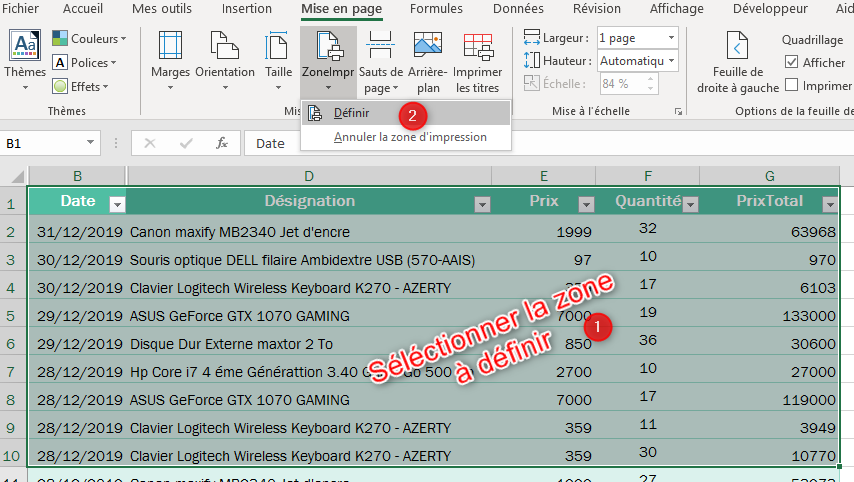Click PrixTotal value 10770
Image resolution: width=854 pixels, height=482 pixels.
pos(769,455)
